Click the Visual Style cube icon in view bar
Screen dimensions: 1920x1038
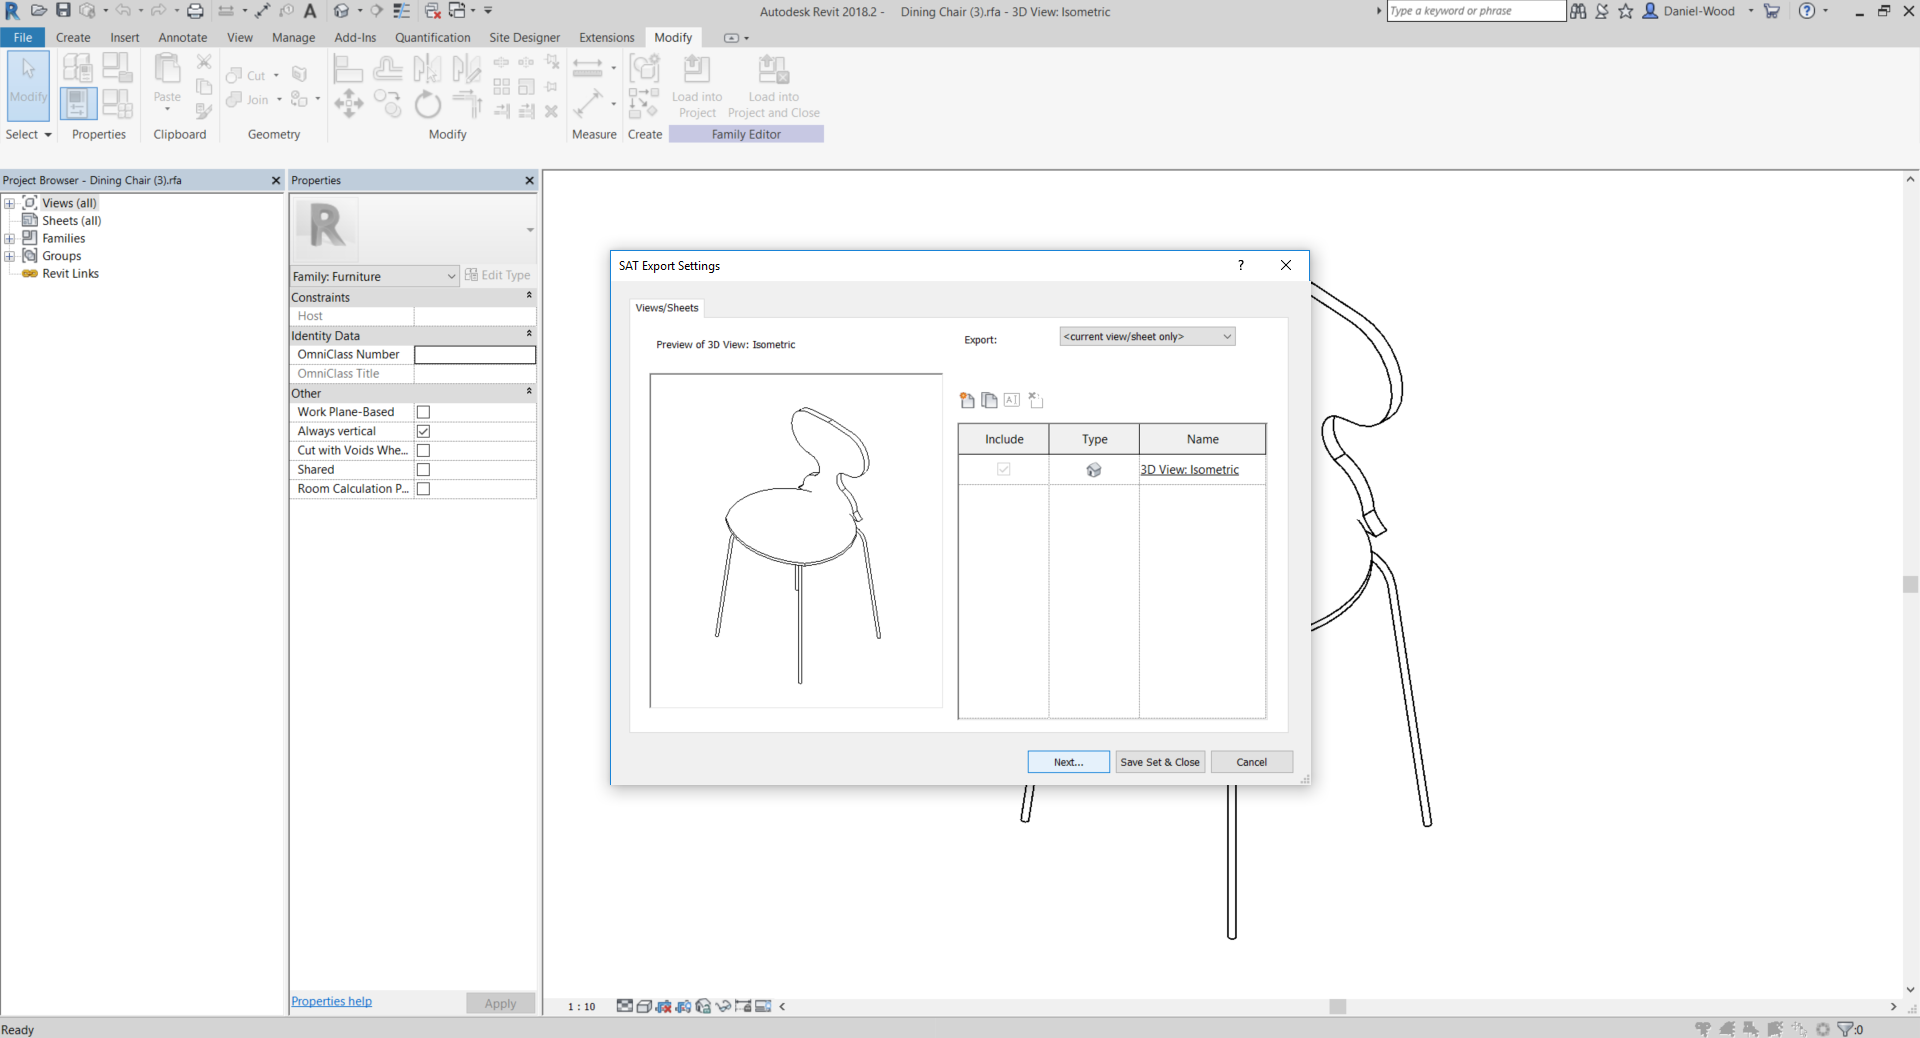(645, 1006)
